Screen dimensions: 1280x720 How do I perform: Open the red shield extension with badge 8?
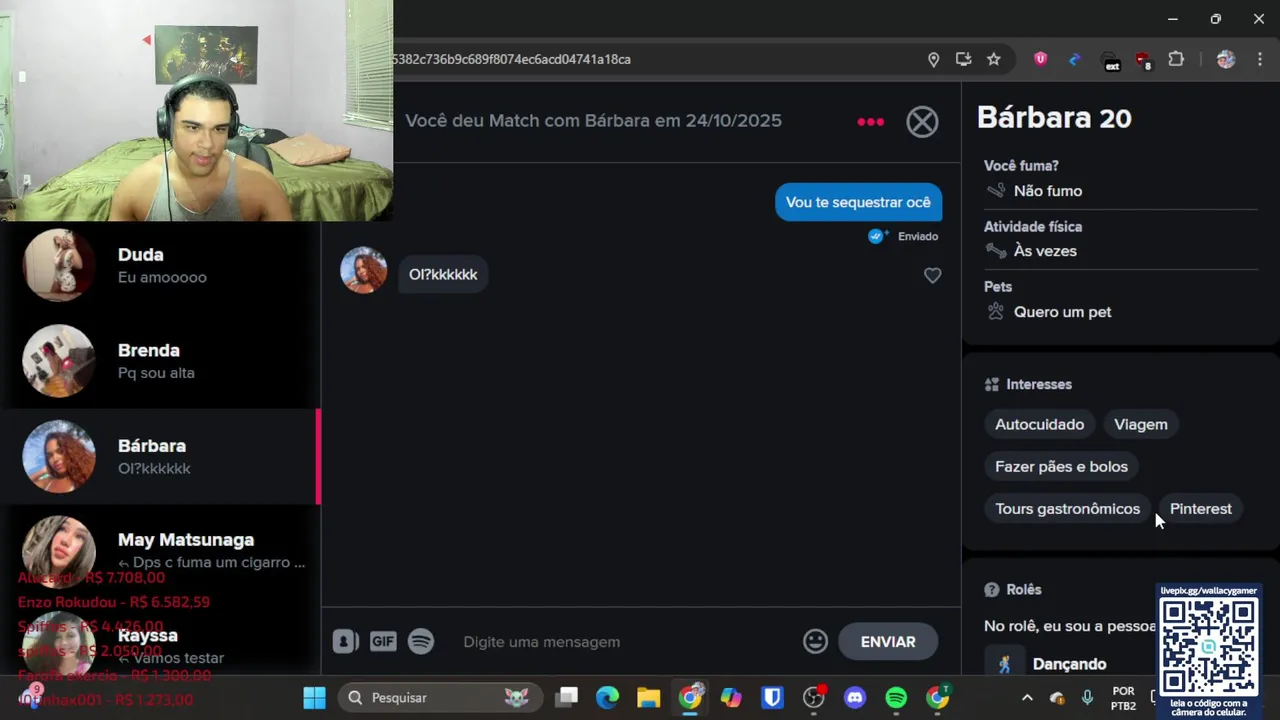pos(1143,60)
